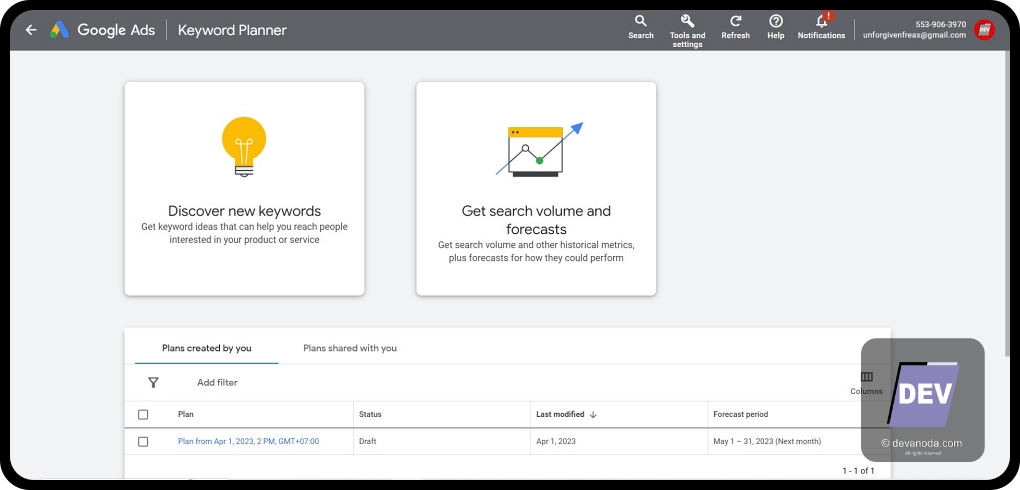Image resolution: width=1020 pixels, height=490 pixels.
Task: Click the filter funnel icon
Action: [x=154, y=383]
